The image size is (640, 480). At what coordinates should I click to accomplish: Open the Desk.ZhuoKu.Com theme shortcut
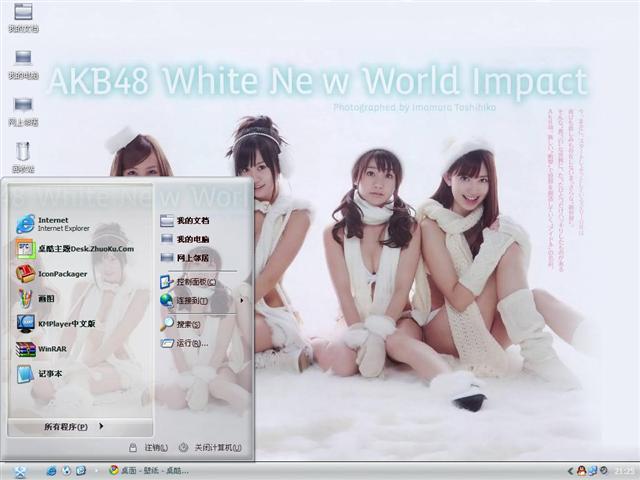84,248
